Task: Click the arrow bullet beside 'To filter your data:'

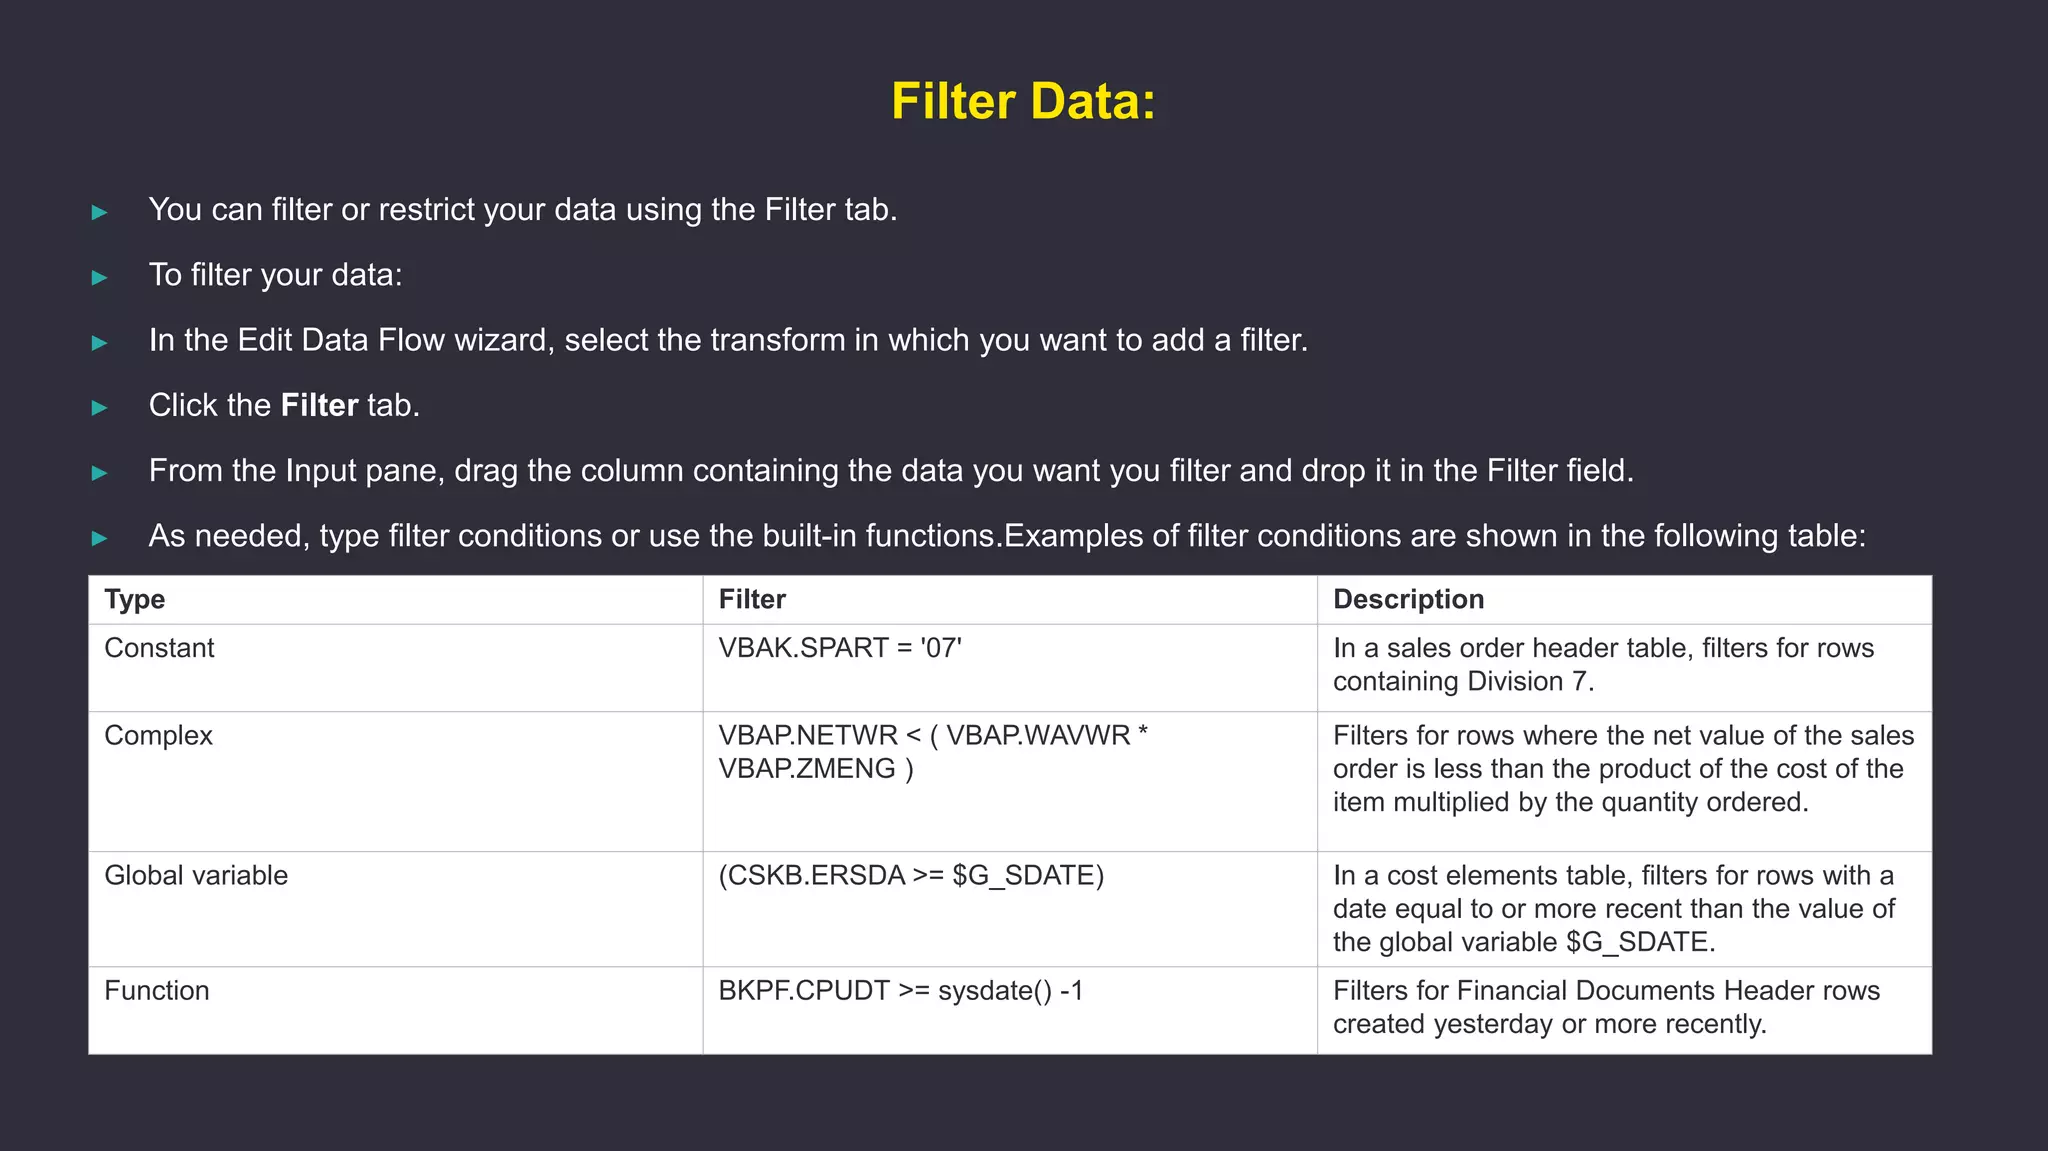Action: (x=99, y=277)
